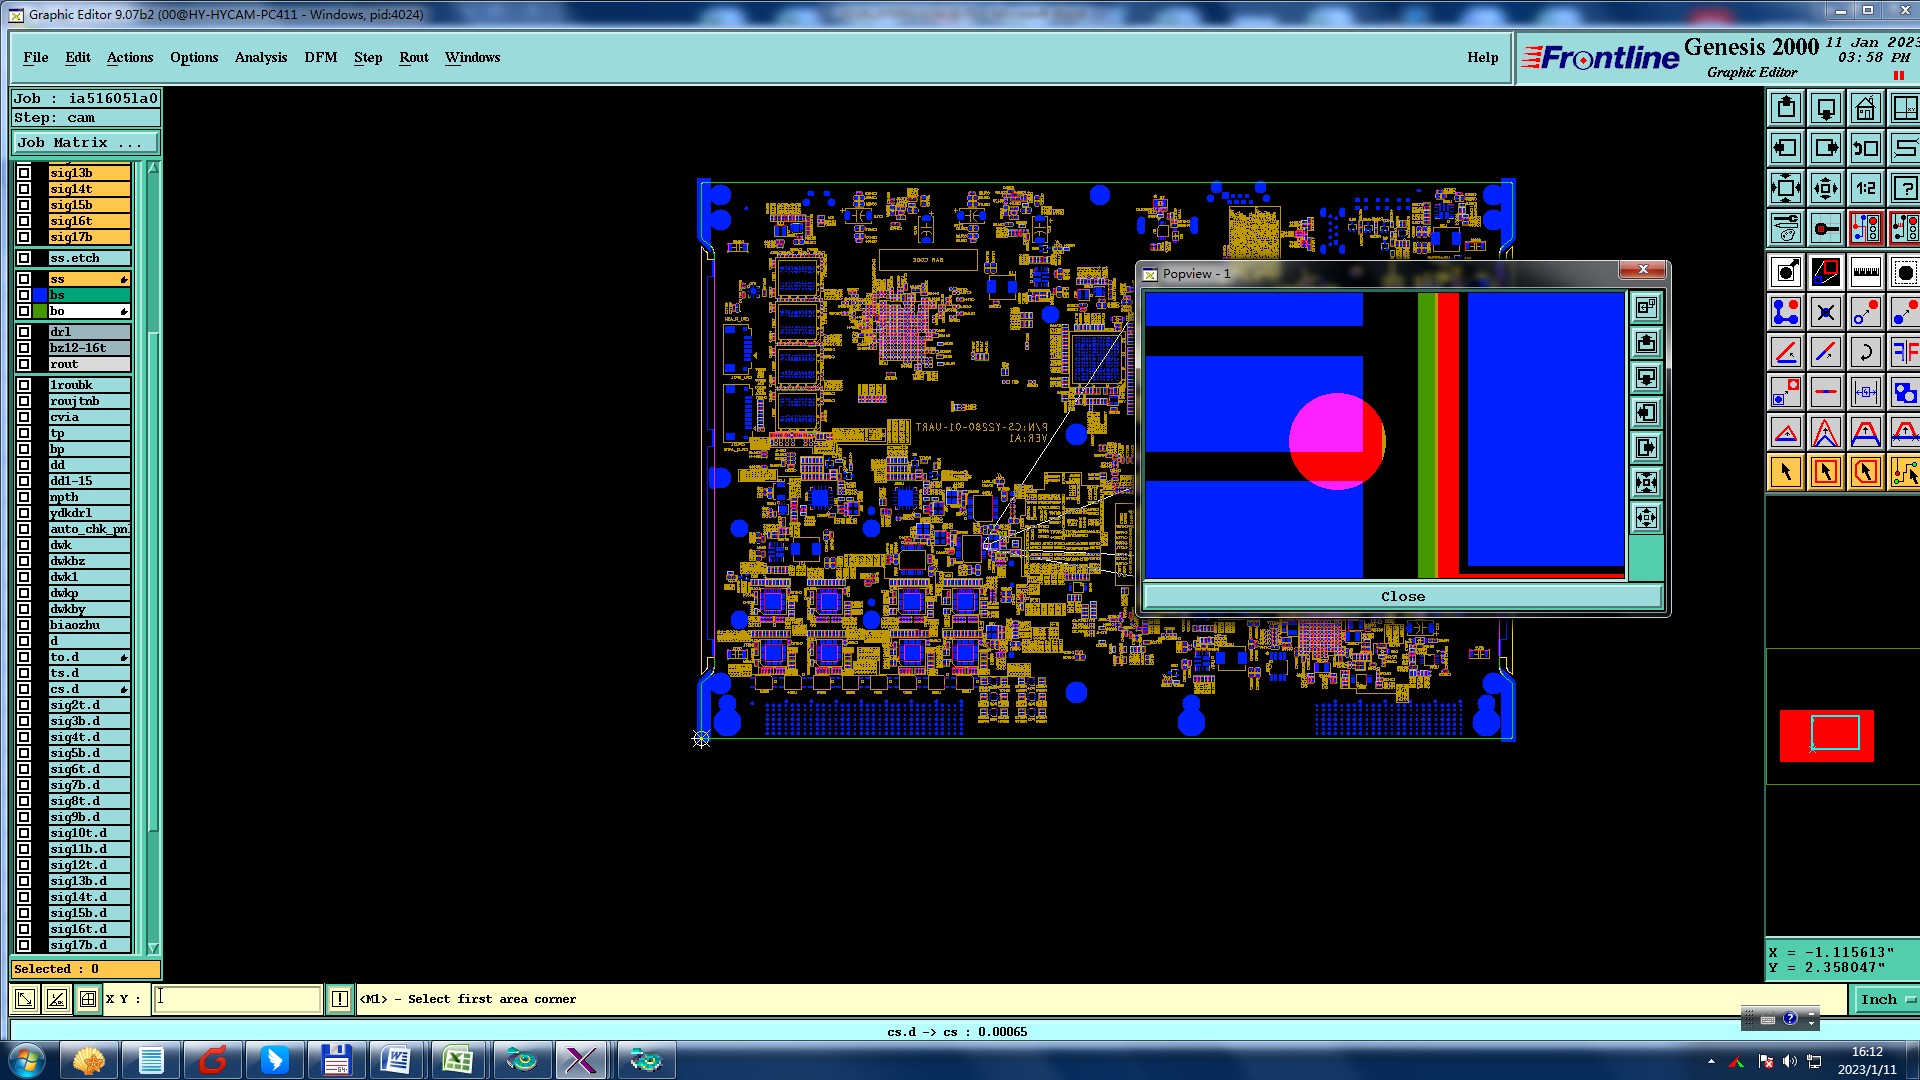This screenshot has width=1920, height=1080.
Task: Toggle the drl layer checkbox
Action: (x=24, y=332)
